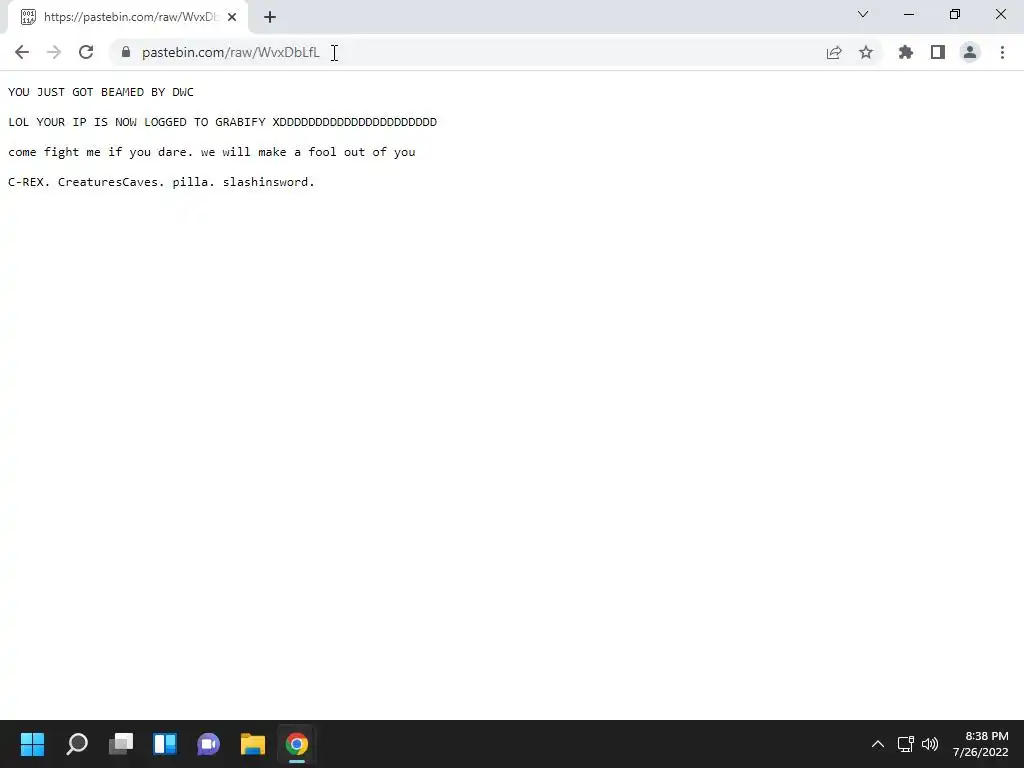Image resolution: width=1024 pixels, height=768 pixels.
Task: Bookmark this tab with the star icon
Action: (x=866, y=52)
